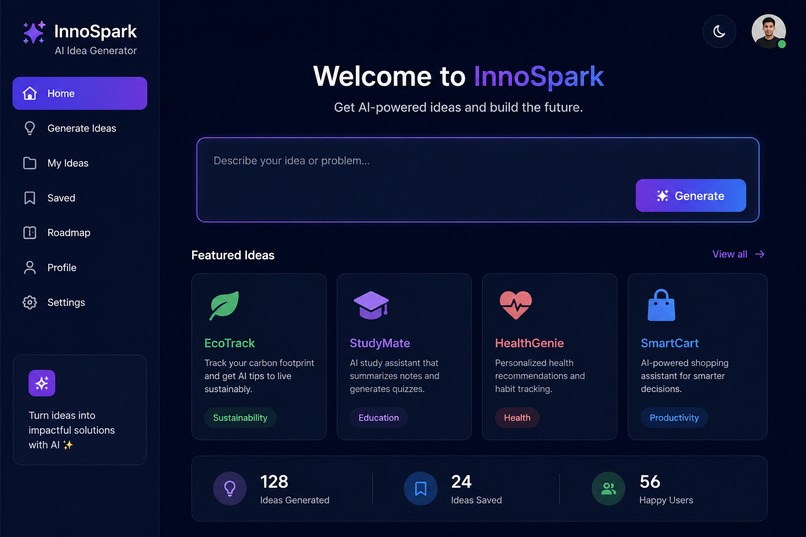Select the Home house icon in sidebar

[30, 94]
